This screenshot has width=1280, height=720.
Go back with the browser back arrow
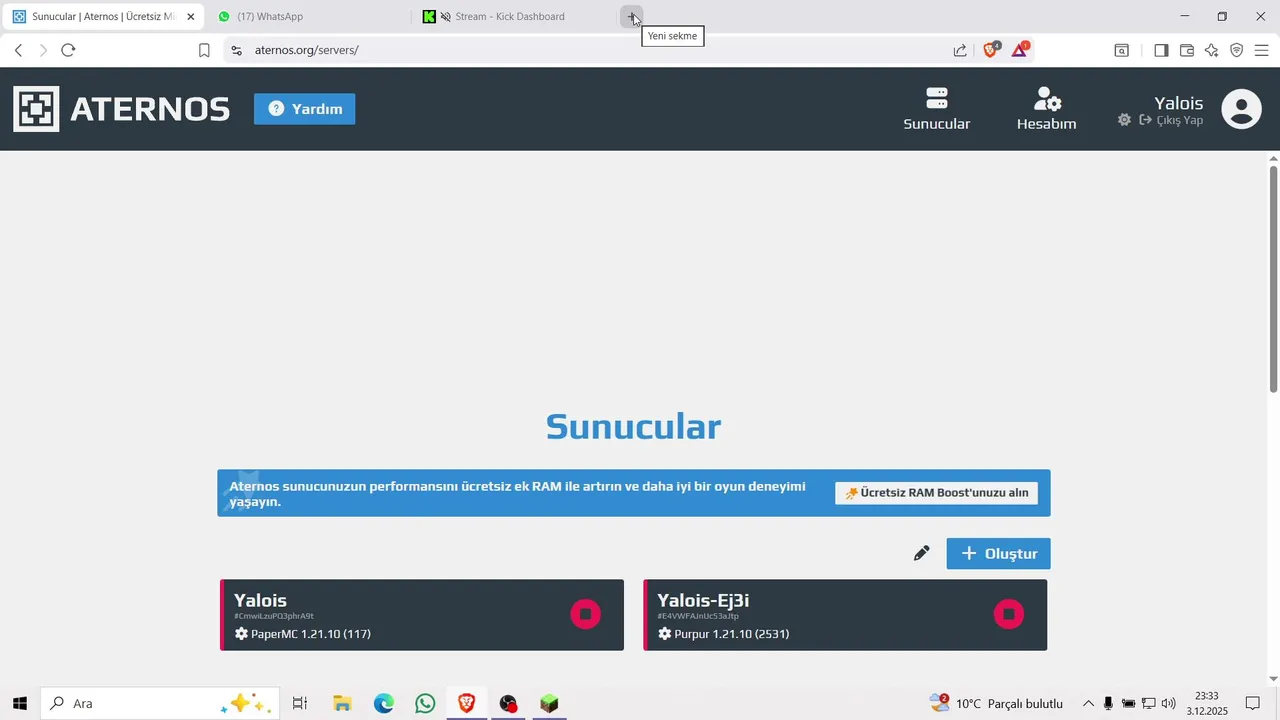[x=18, y=50]
